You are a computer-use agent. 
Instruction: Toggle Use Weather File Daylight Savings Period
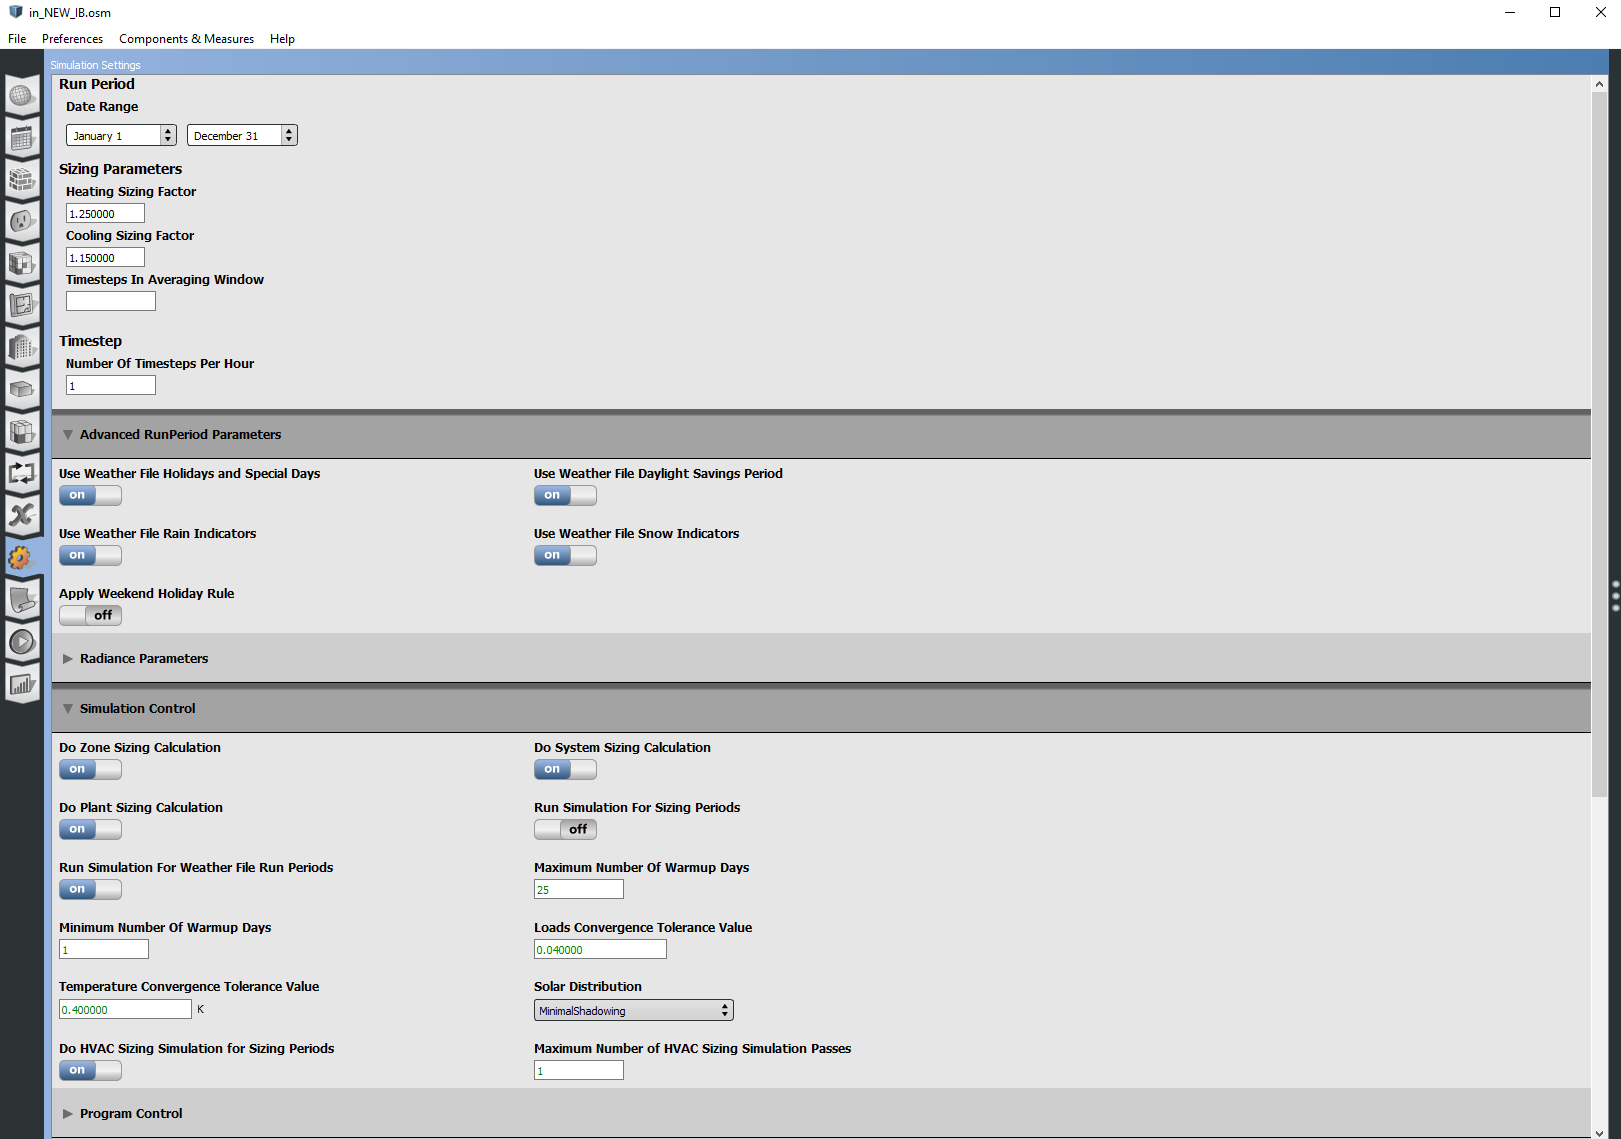tap(565, 495)
